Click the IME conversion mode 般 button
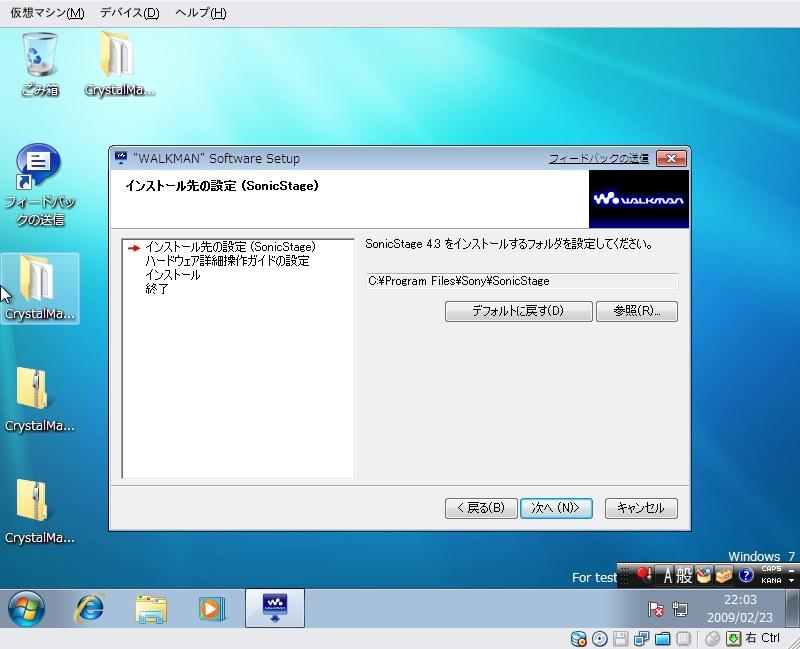This screenshot has width=800, height=649. (684, 576)
